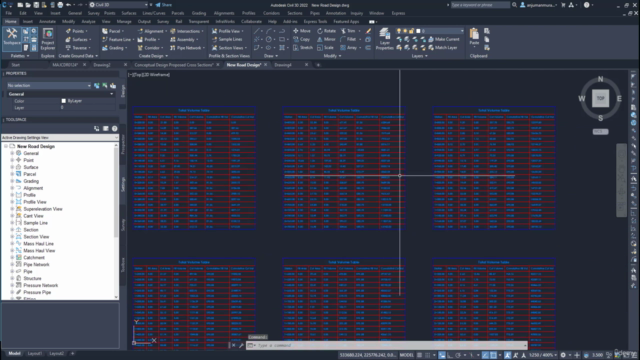
Task: Open the Annotate ribbon tab
Action: (47, 22)
